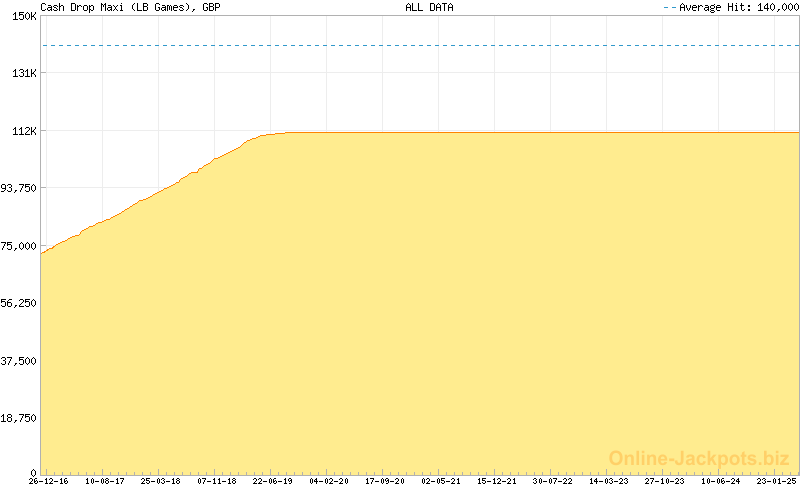Select the 04-02-20 x-axis date

[x=328, y=481]
